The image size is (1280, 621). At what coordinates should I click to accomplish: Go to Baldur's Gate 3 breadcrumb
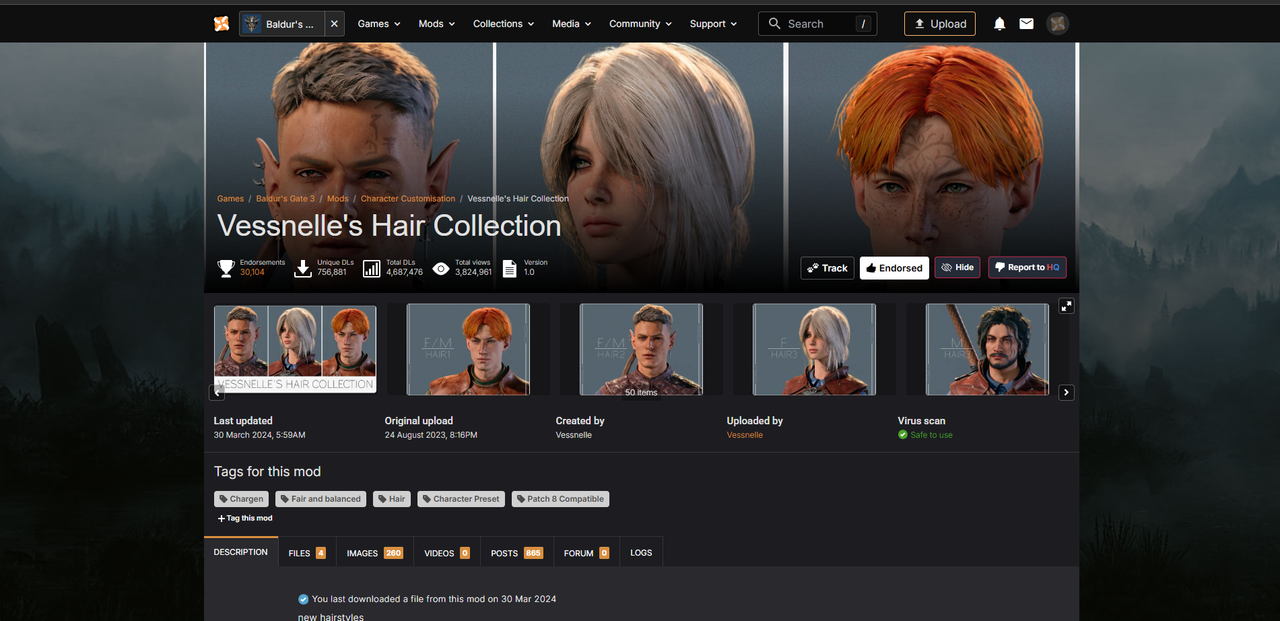tap(285, 199)
